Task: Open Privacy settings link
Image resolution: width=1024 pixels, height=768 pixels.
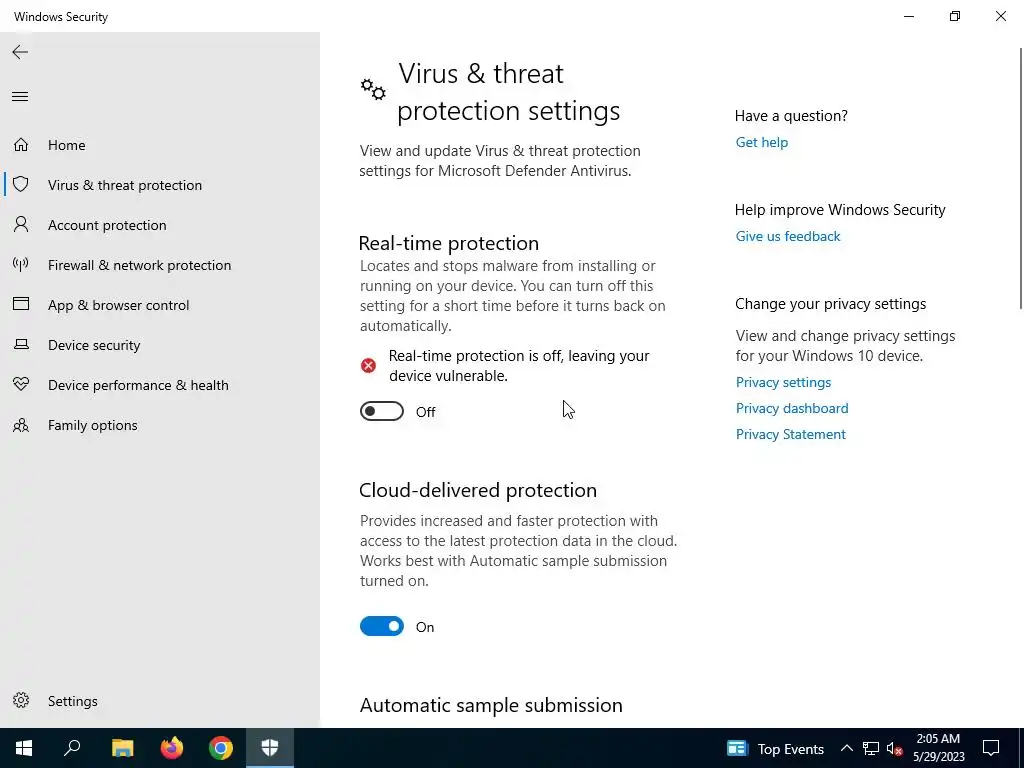Action: tap(783, 382)
